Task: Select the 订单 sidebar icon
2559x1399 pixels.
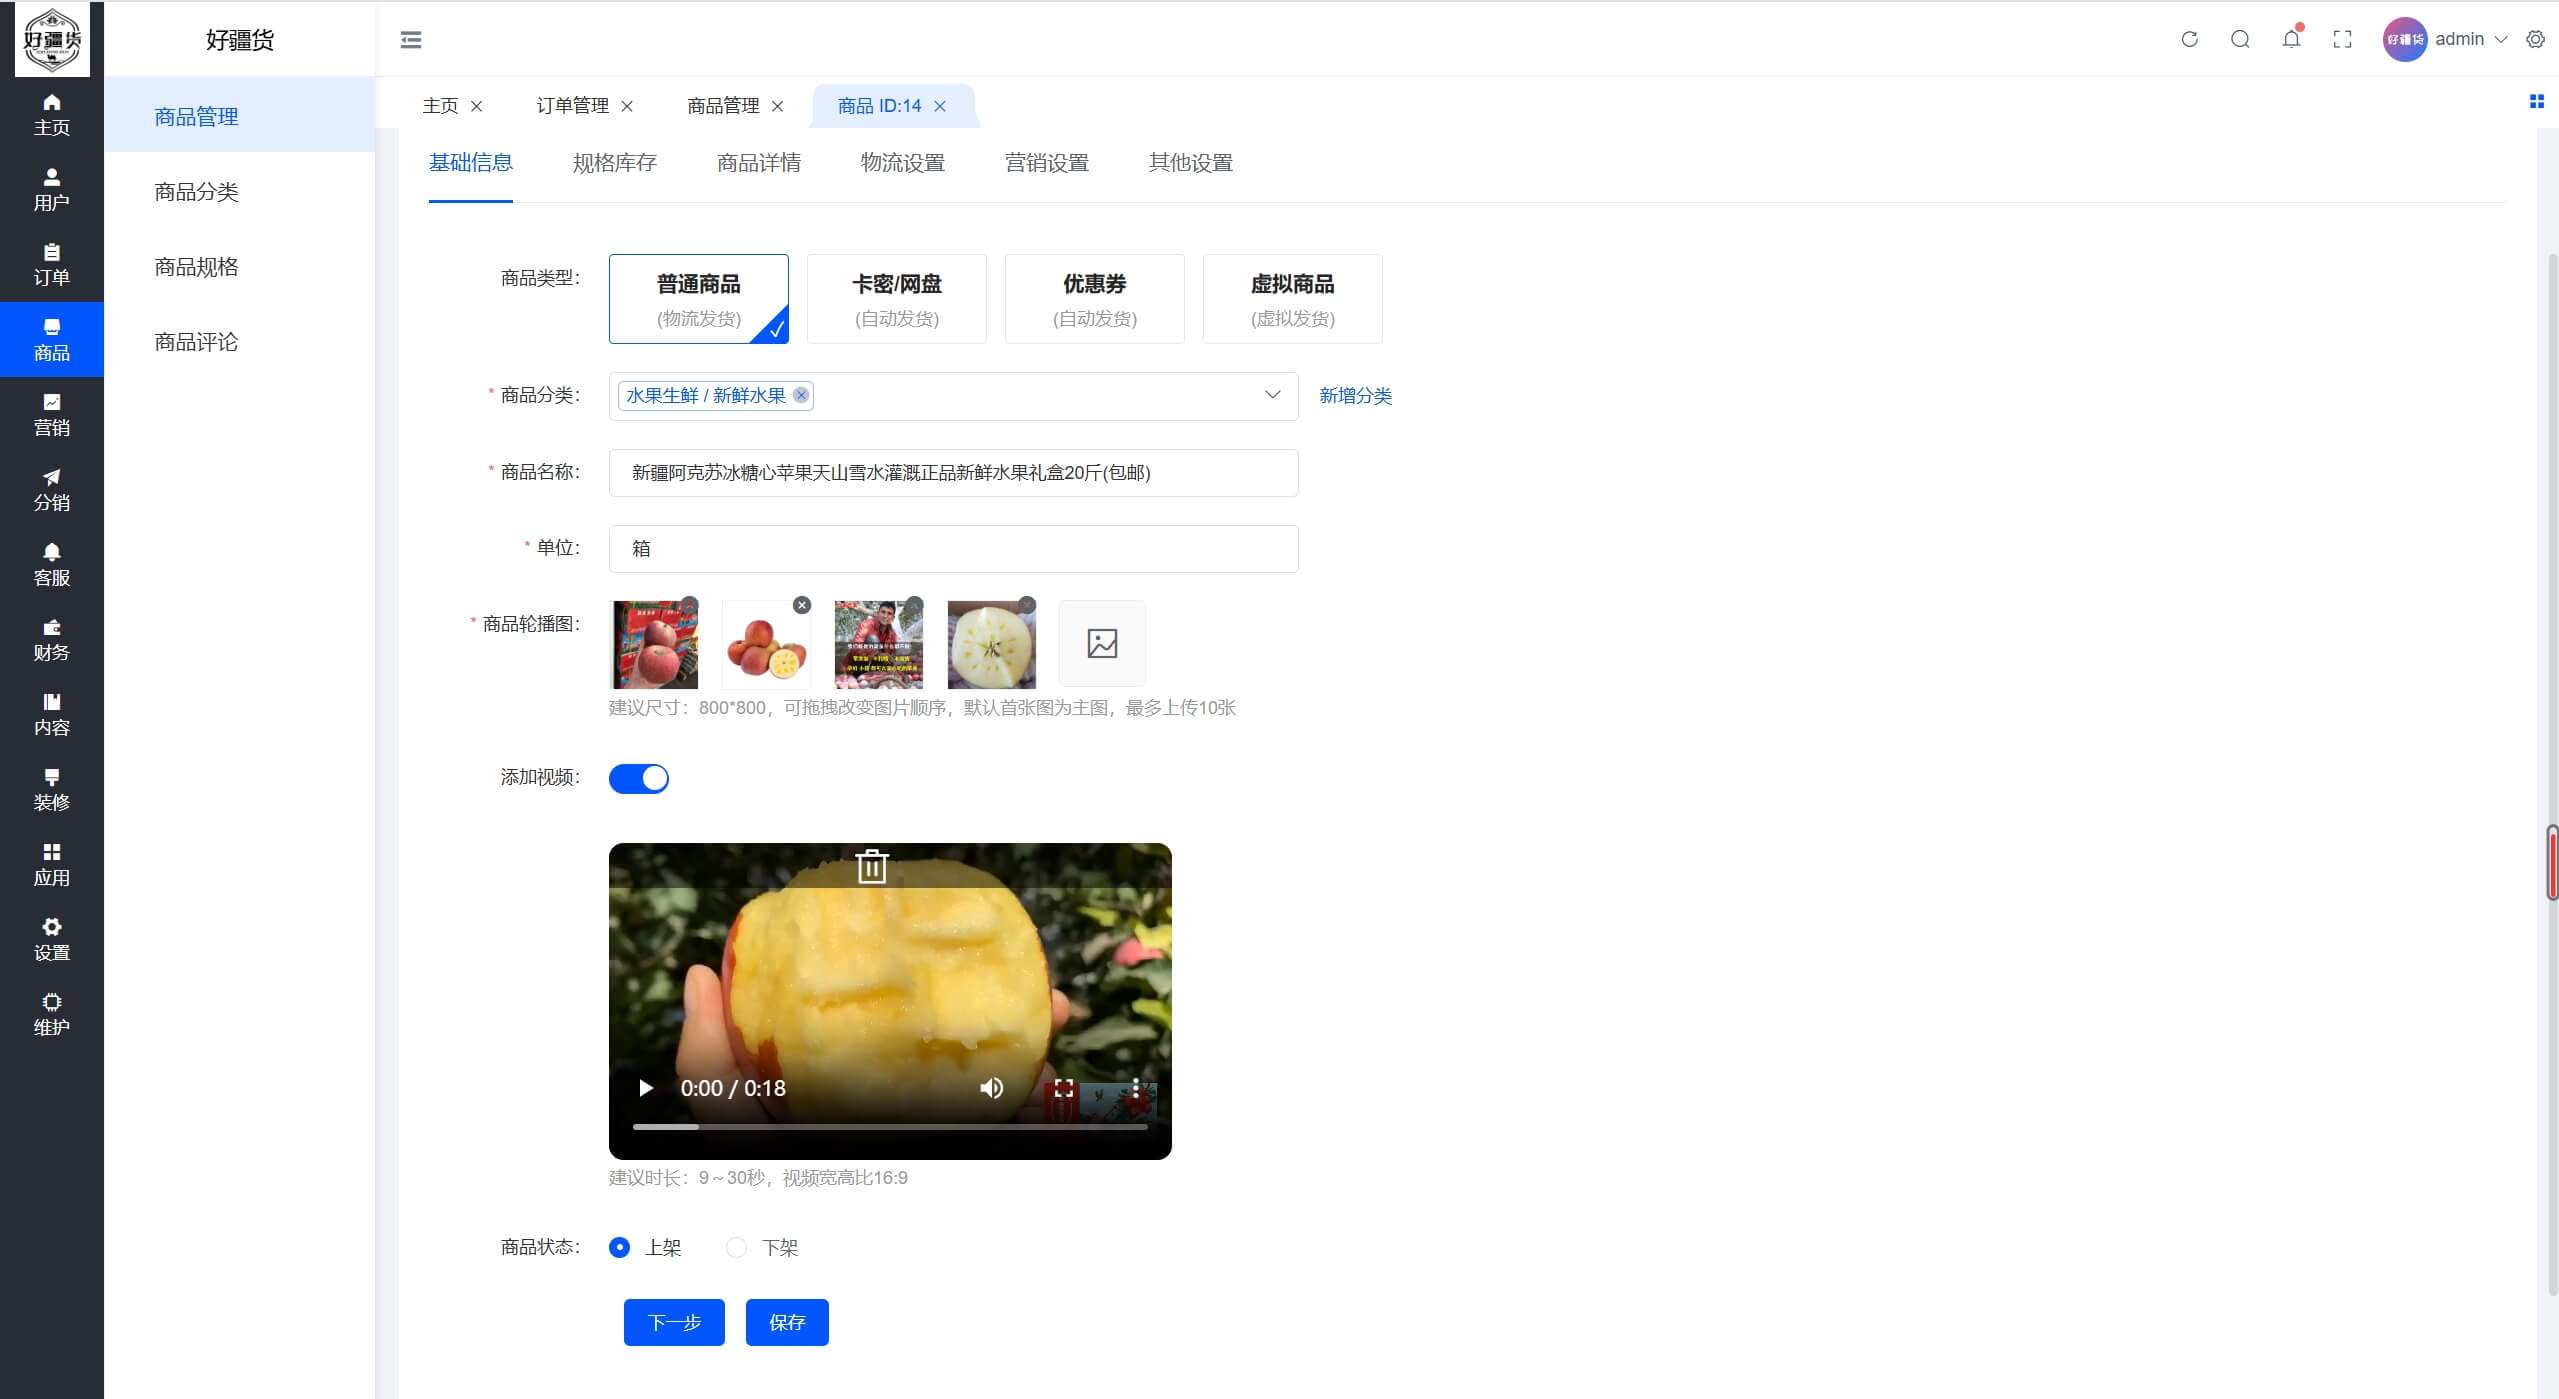Action: click(51, 263)
